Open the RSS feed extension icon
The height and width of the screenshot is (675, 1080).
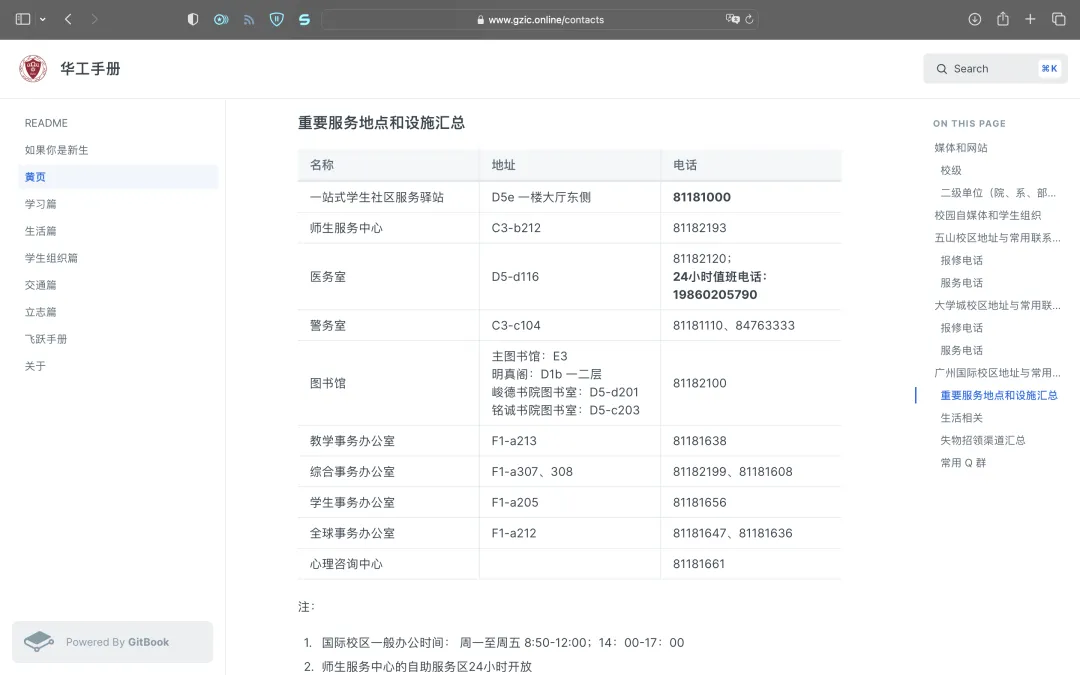pyautogui.click(x=249, y=19)
